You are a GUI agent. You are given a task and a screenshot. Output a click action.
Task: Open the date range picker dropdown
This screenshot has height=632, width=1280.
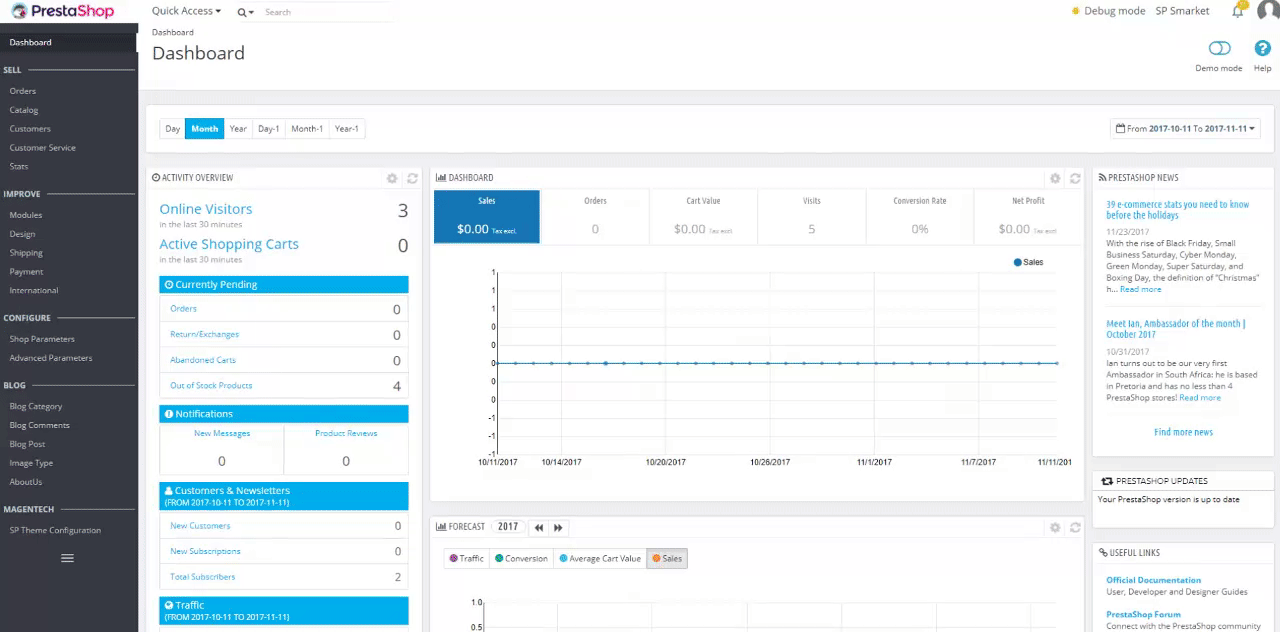coord(1184,128)
